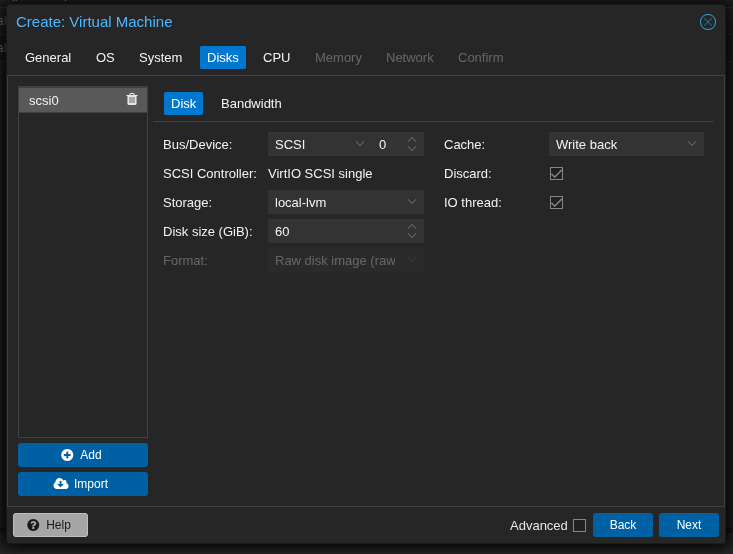Expand the Bus/Device SCSI dropdown
This screenshot has width=733, height=554.
(360, 144)
